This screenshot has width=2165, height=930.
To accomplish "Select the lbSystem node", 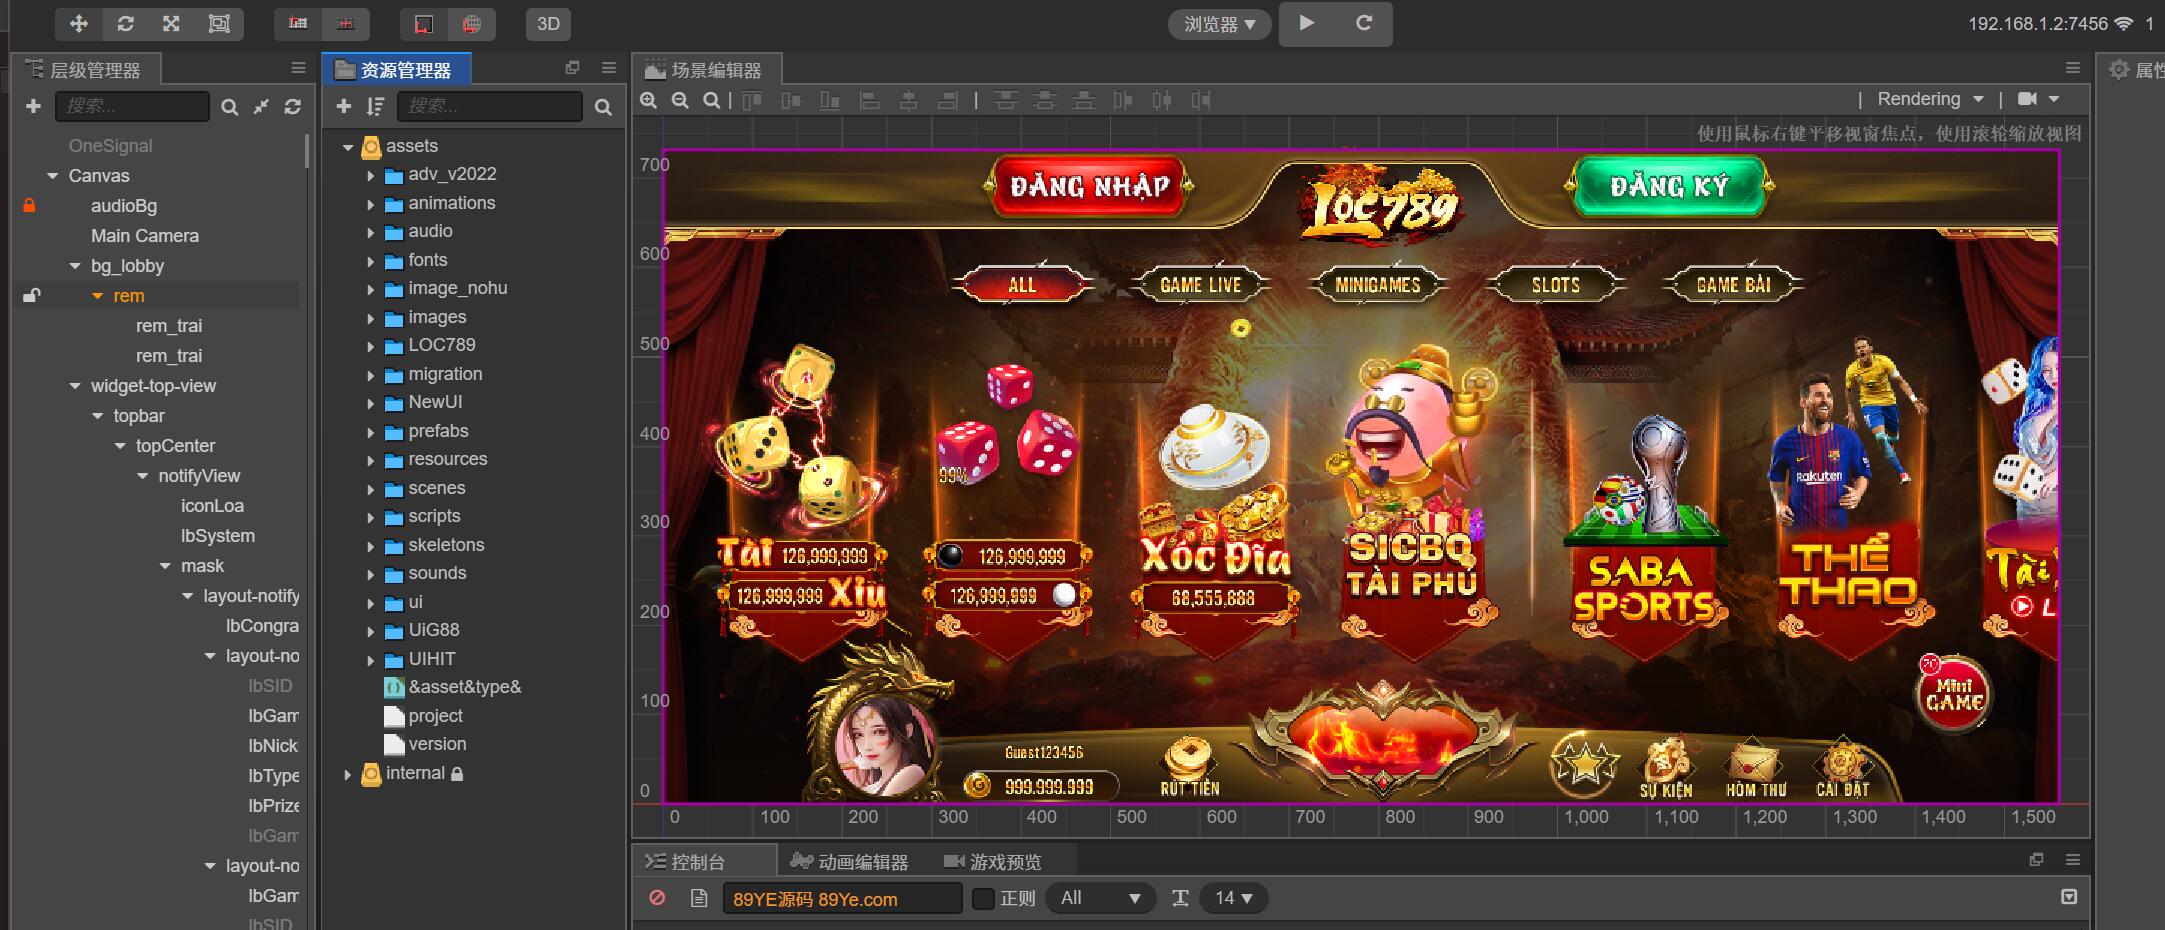I will coord(218,536).
